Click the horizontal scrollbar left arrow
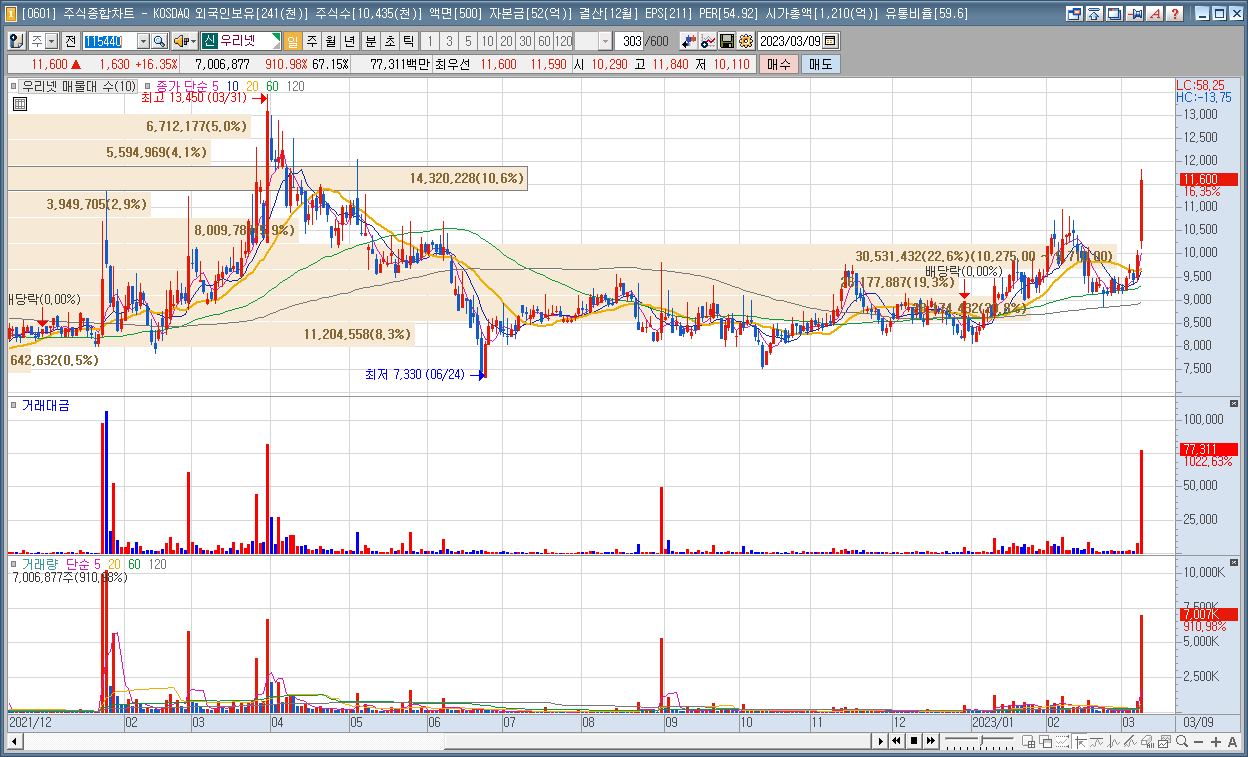1248x757 pixels. coord(14,741)
